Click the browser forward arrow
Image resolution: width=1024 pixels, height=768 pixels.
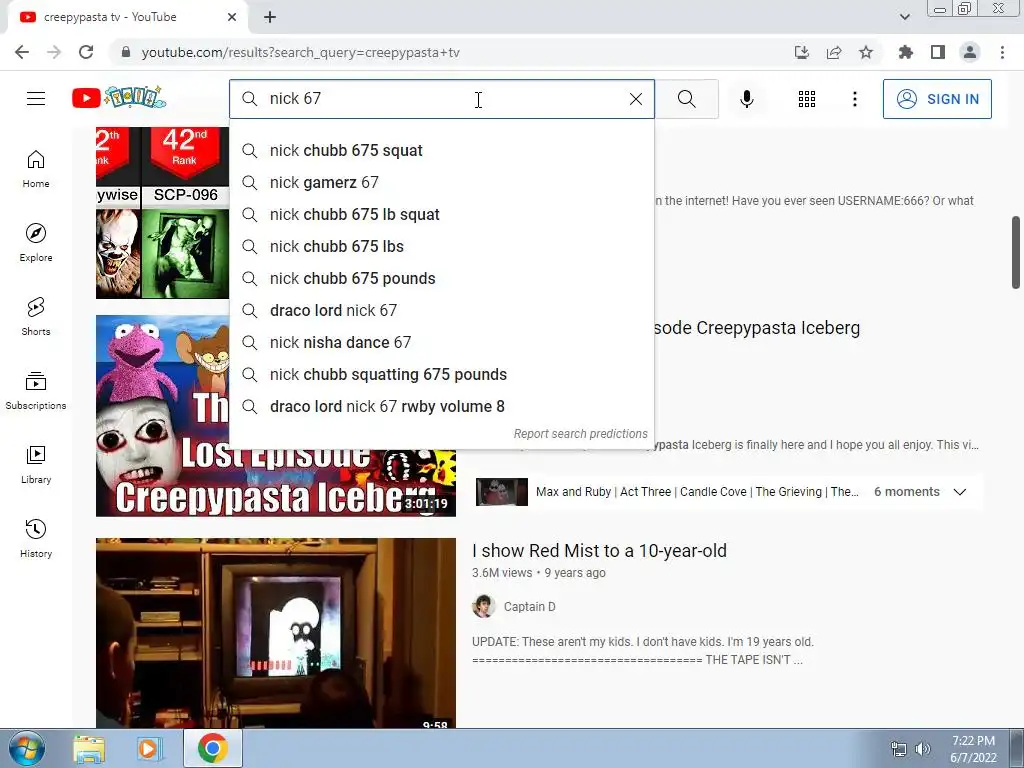pos(54,52)
